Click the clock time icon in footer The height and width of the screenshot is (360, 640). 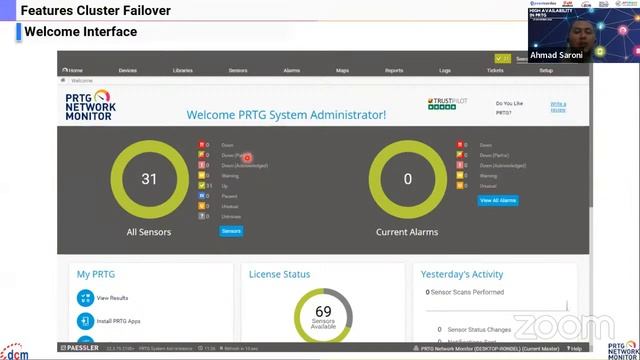[x=200, y=349]
